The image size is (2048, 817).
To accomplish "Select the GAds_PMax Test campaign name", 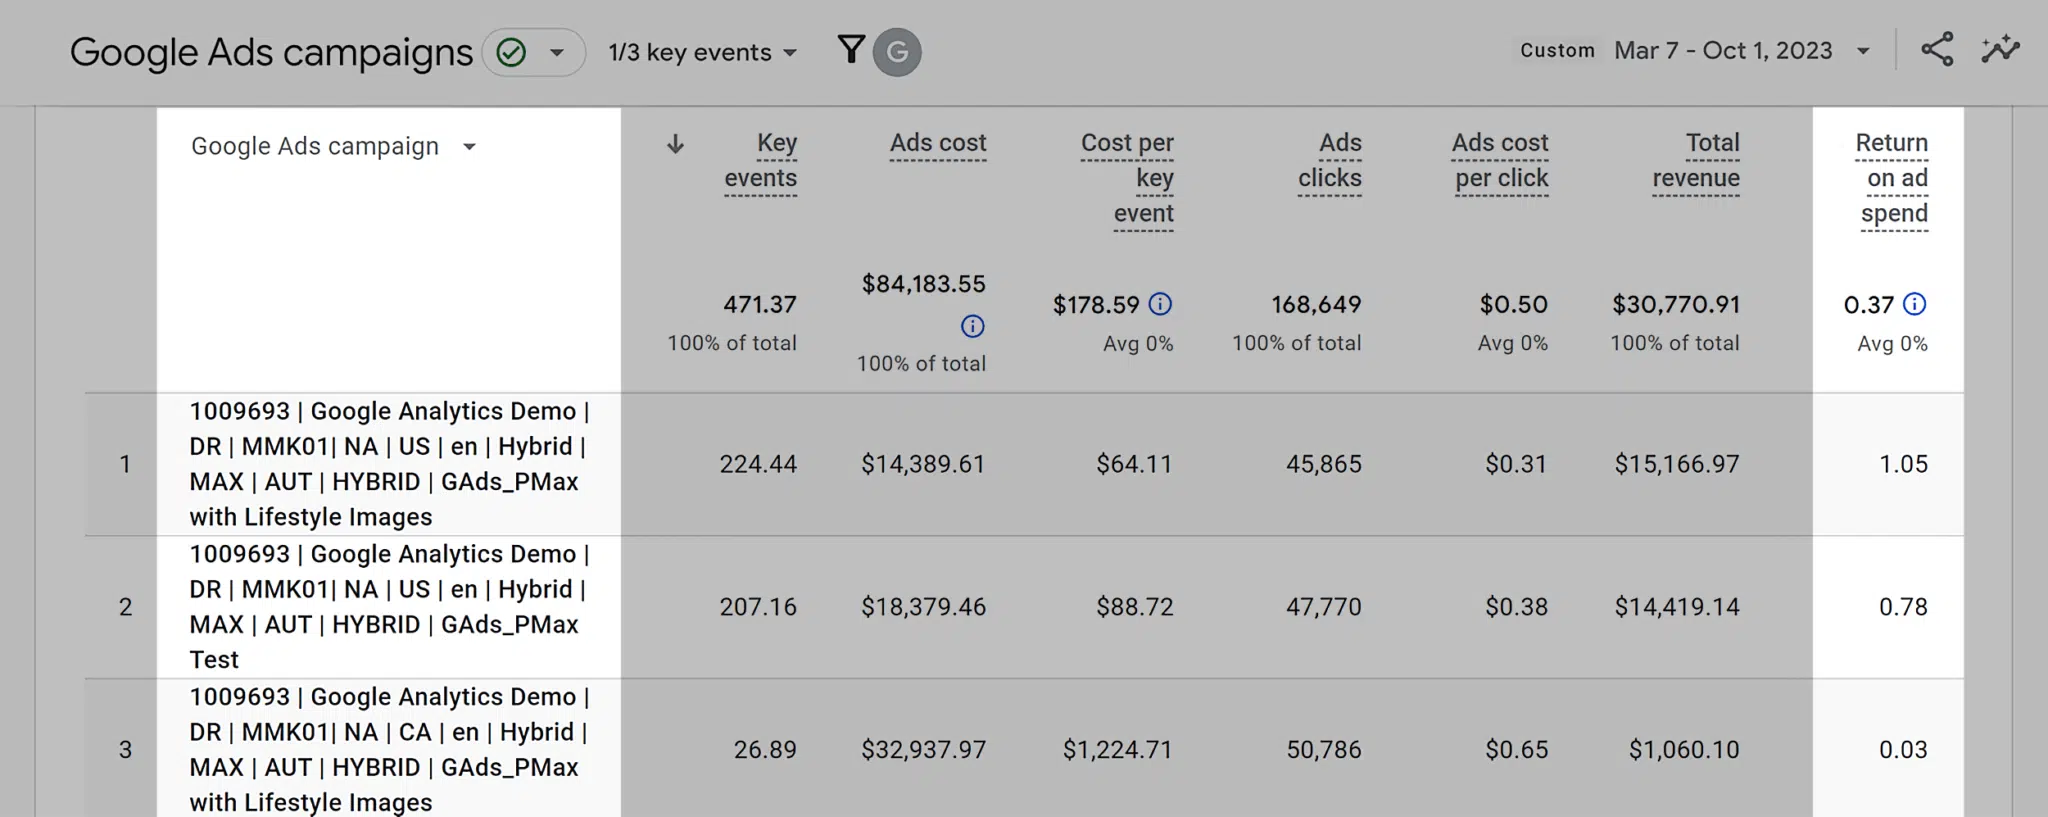I will (x=388, y=606).
